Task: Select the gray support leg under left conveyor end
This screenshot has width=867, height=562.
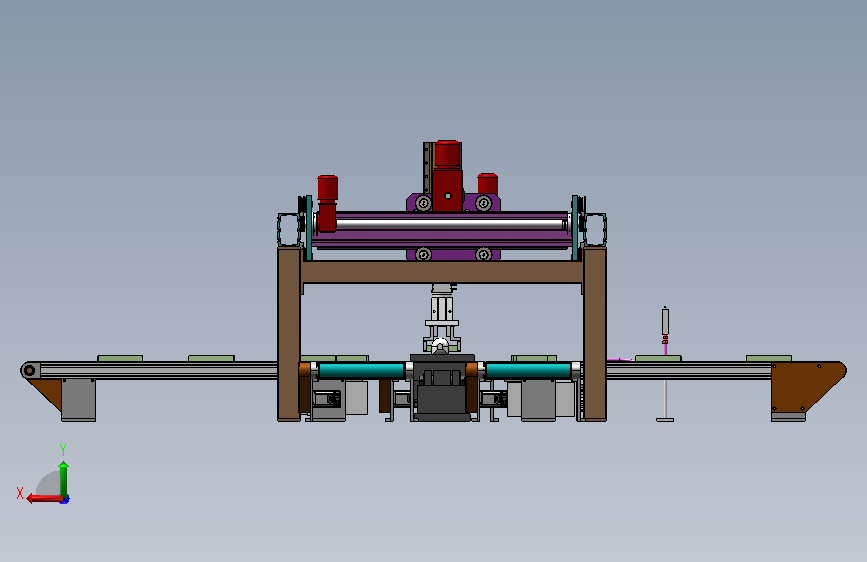Action: pyautogui.click(x=79, y=400)
